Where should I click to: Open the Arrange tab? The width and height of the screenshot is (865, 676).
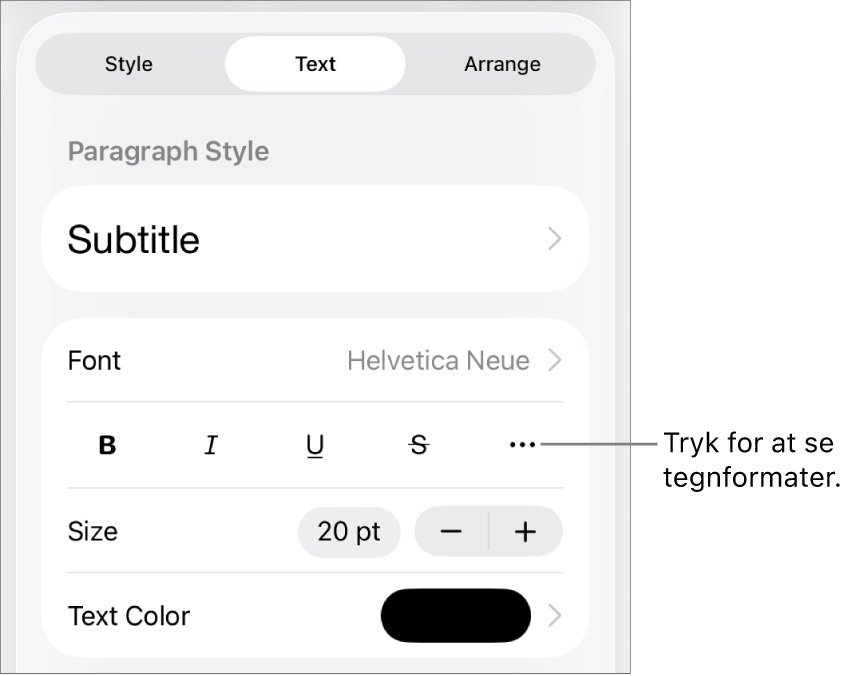[x=502, y=64]
